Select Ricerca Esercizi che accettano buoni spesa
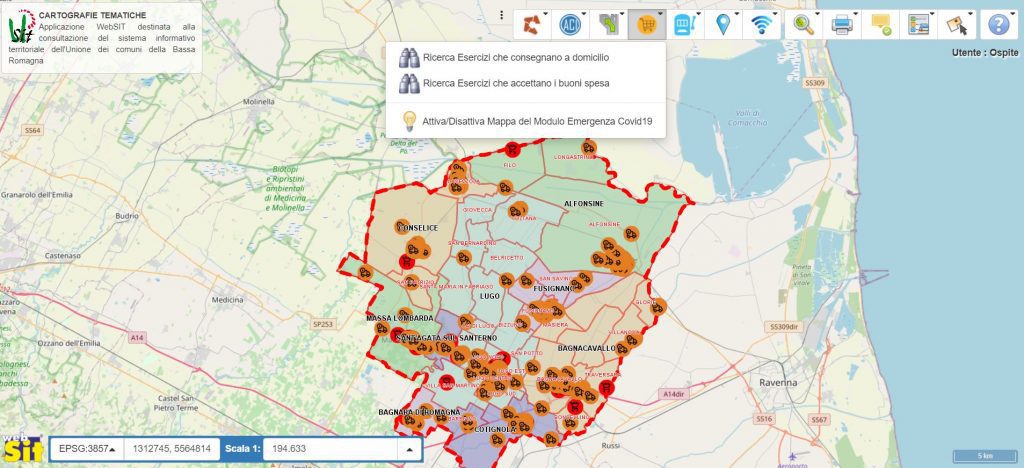Viewport: 1024px width, 468px height. [x=515, y=83]
